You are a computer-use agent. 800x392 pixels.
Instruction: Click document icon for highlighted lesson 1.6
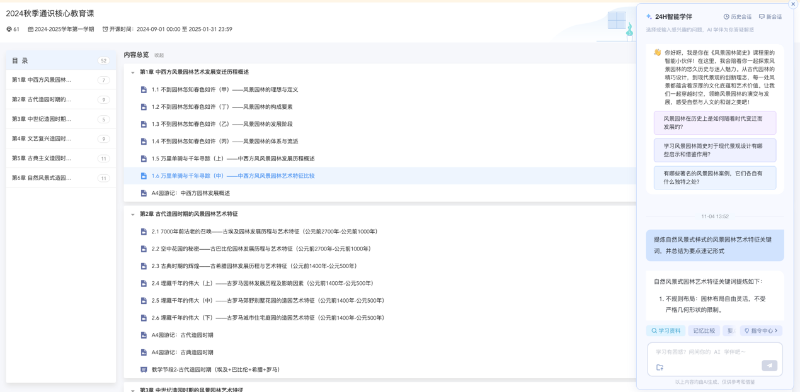pos(144,176)
